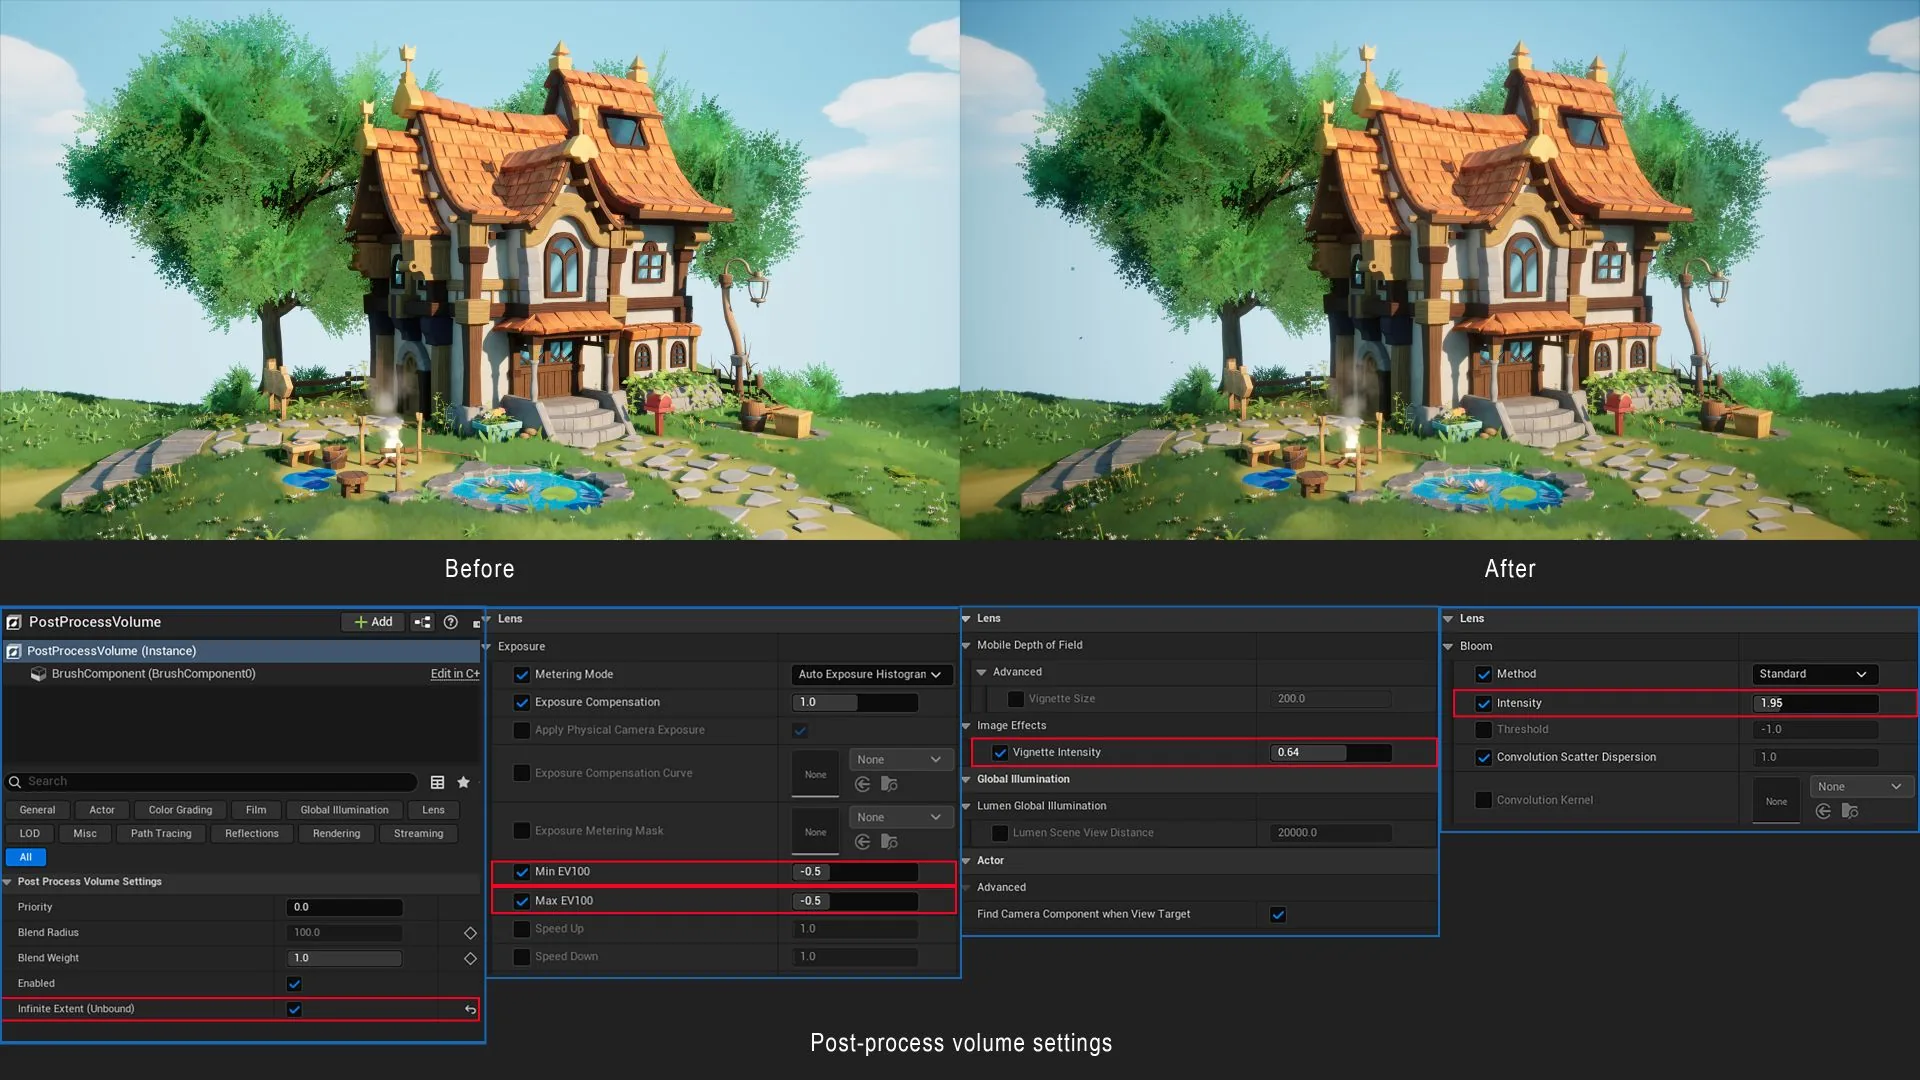Screen dimensions: 1920x1080
Task: Use selected asset for Convolution Kernel
Action: [1823, 812]
